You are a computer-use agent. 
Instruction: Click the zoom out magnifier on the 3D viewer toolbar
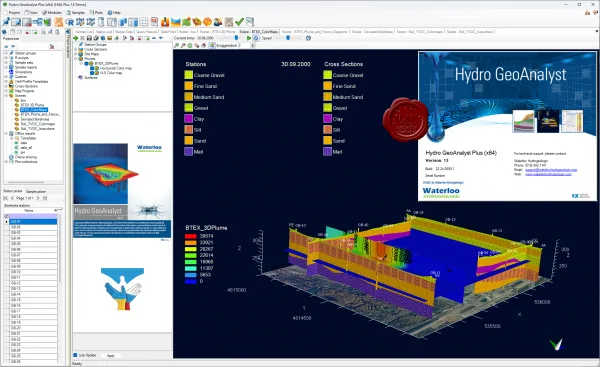tap(183, 46)
